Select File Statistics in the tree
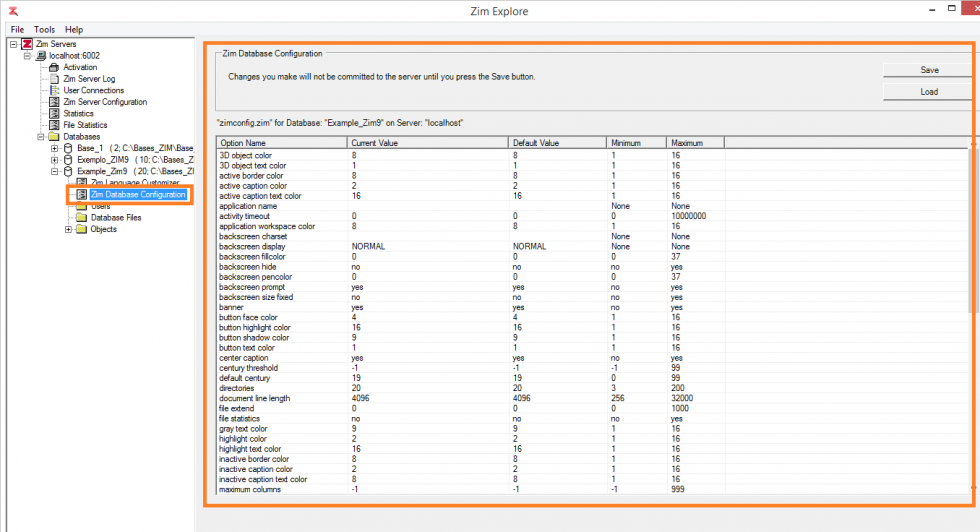 pyautogui.click(x=85, y=125)
